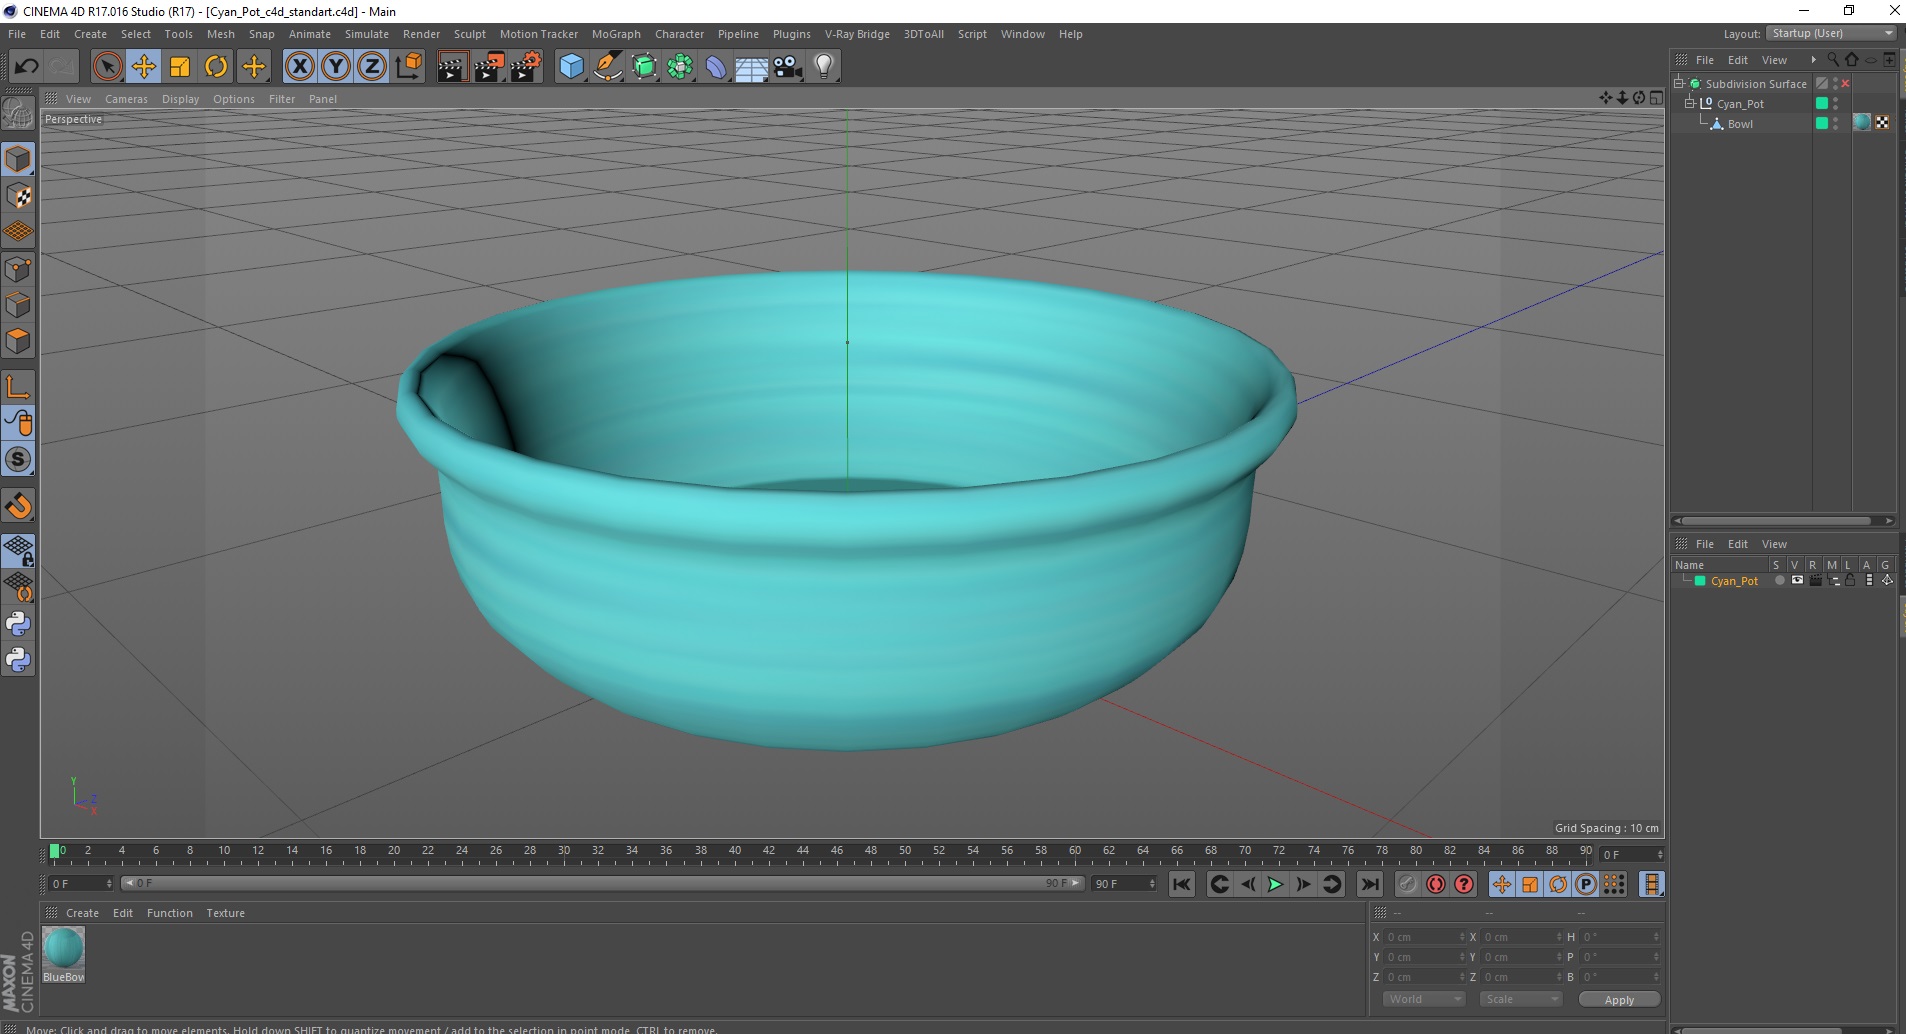Add a Floor environment object
Viewport: 1906px width, 1034px height.
[x=752, y=67]
